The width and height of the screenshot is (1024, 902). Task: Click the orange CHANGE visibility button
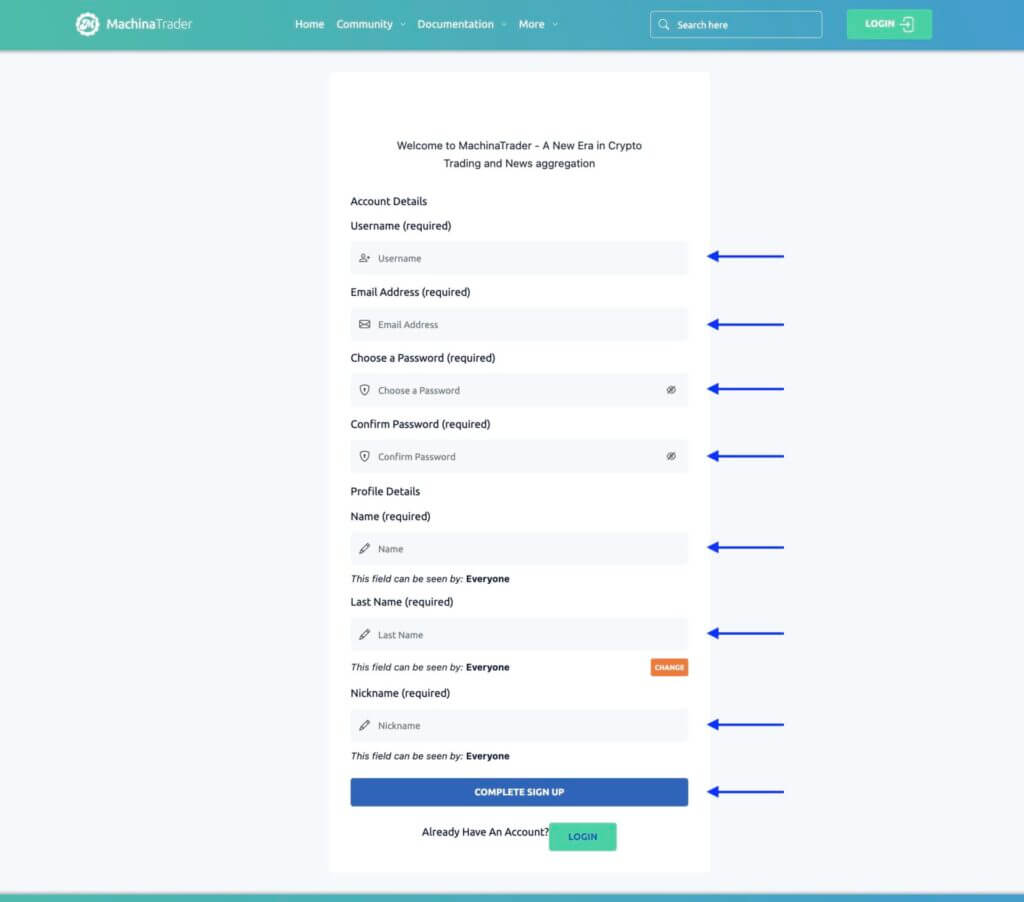pos(669,667)
